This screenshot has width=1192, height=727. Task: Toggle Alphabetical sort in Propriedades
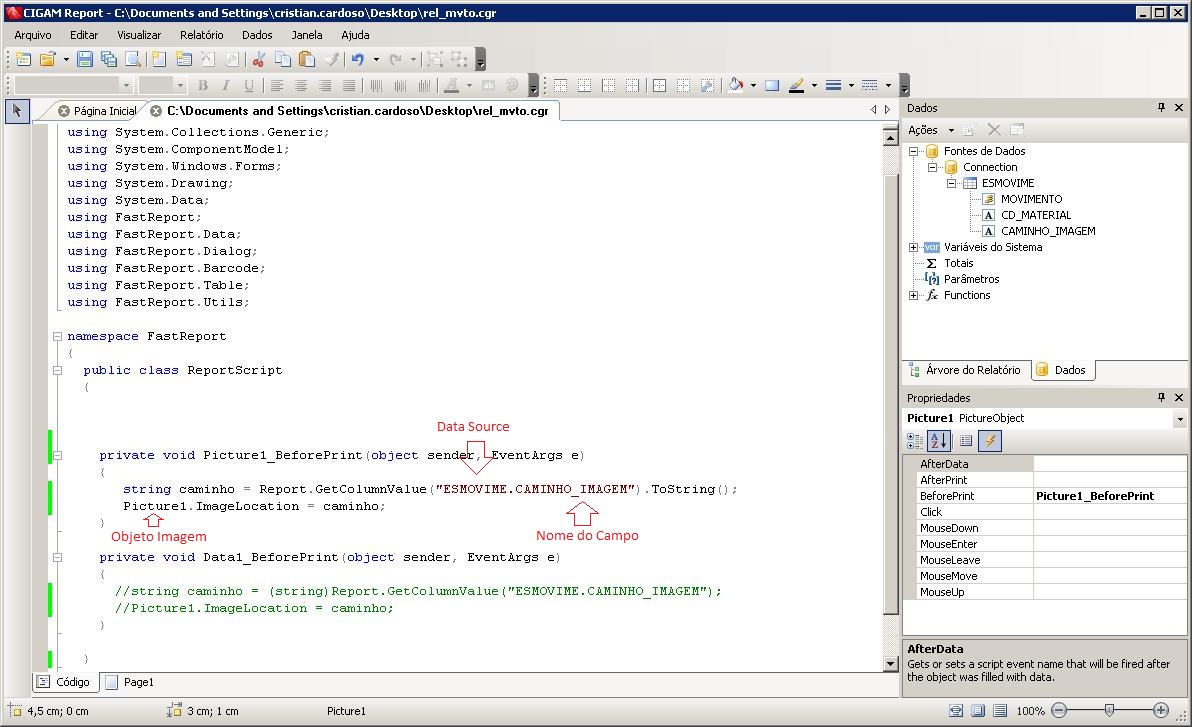[x=939, y=440]
